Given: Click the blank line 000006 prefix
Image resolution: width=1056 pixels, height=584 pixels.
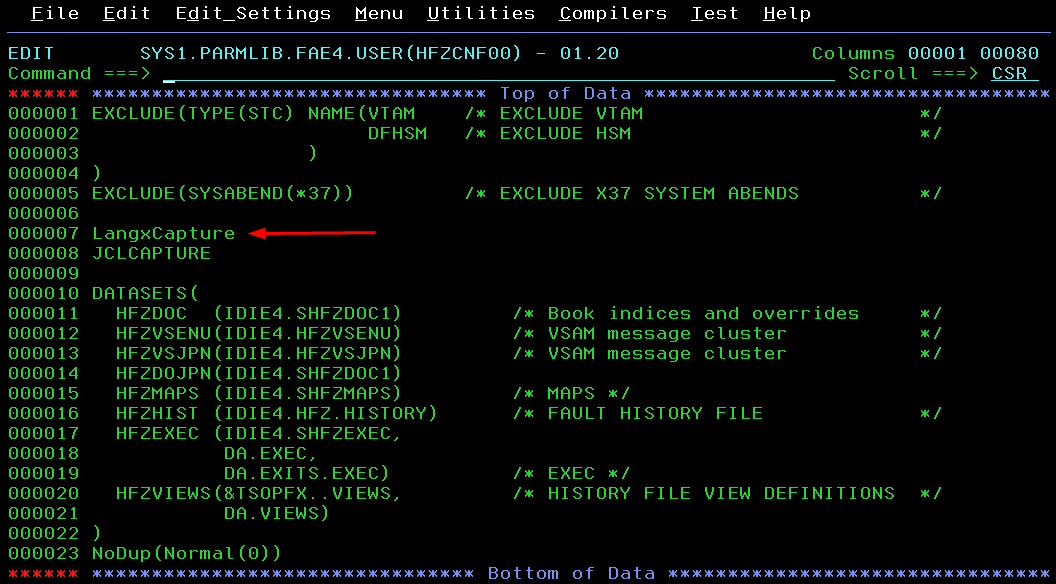Looking at the screenshot, I should pyautogui.click(x=43, y=214).
